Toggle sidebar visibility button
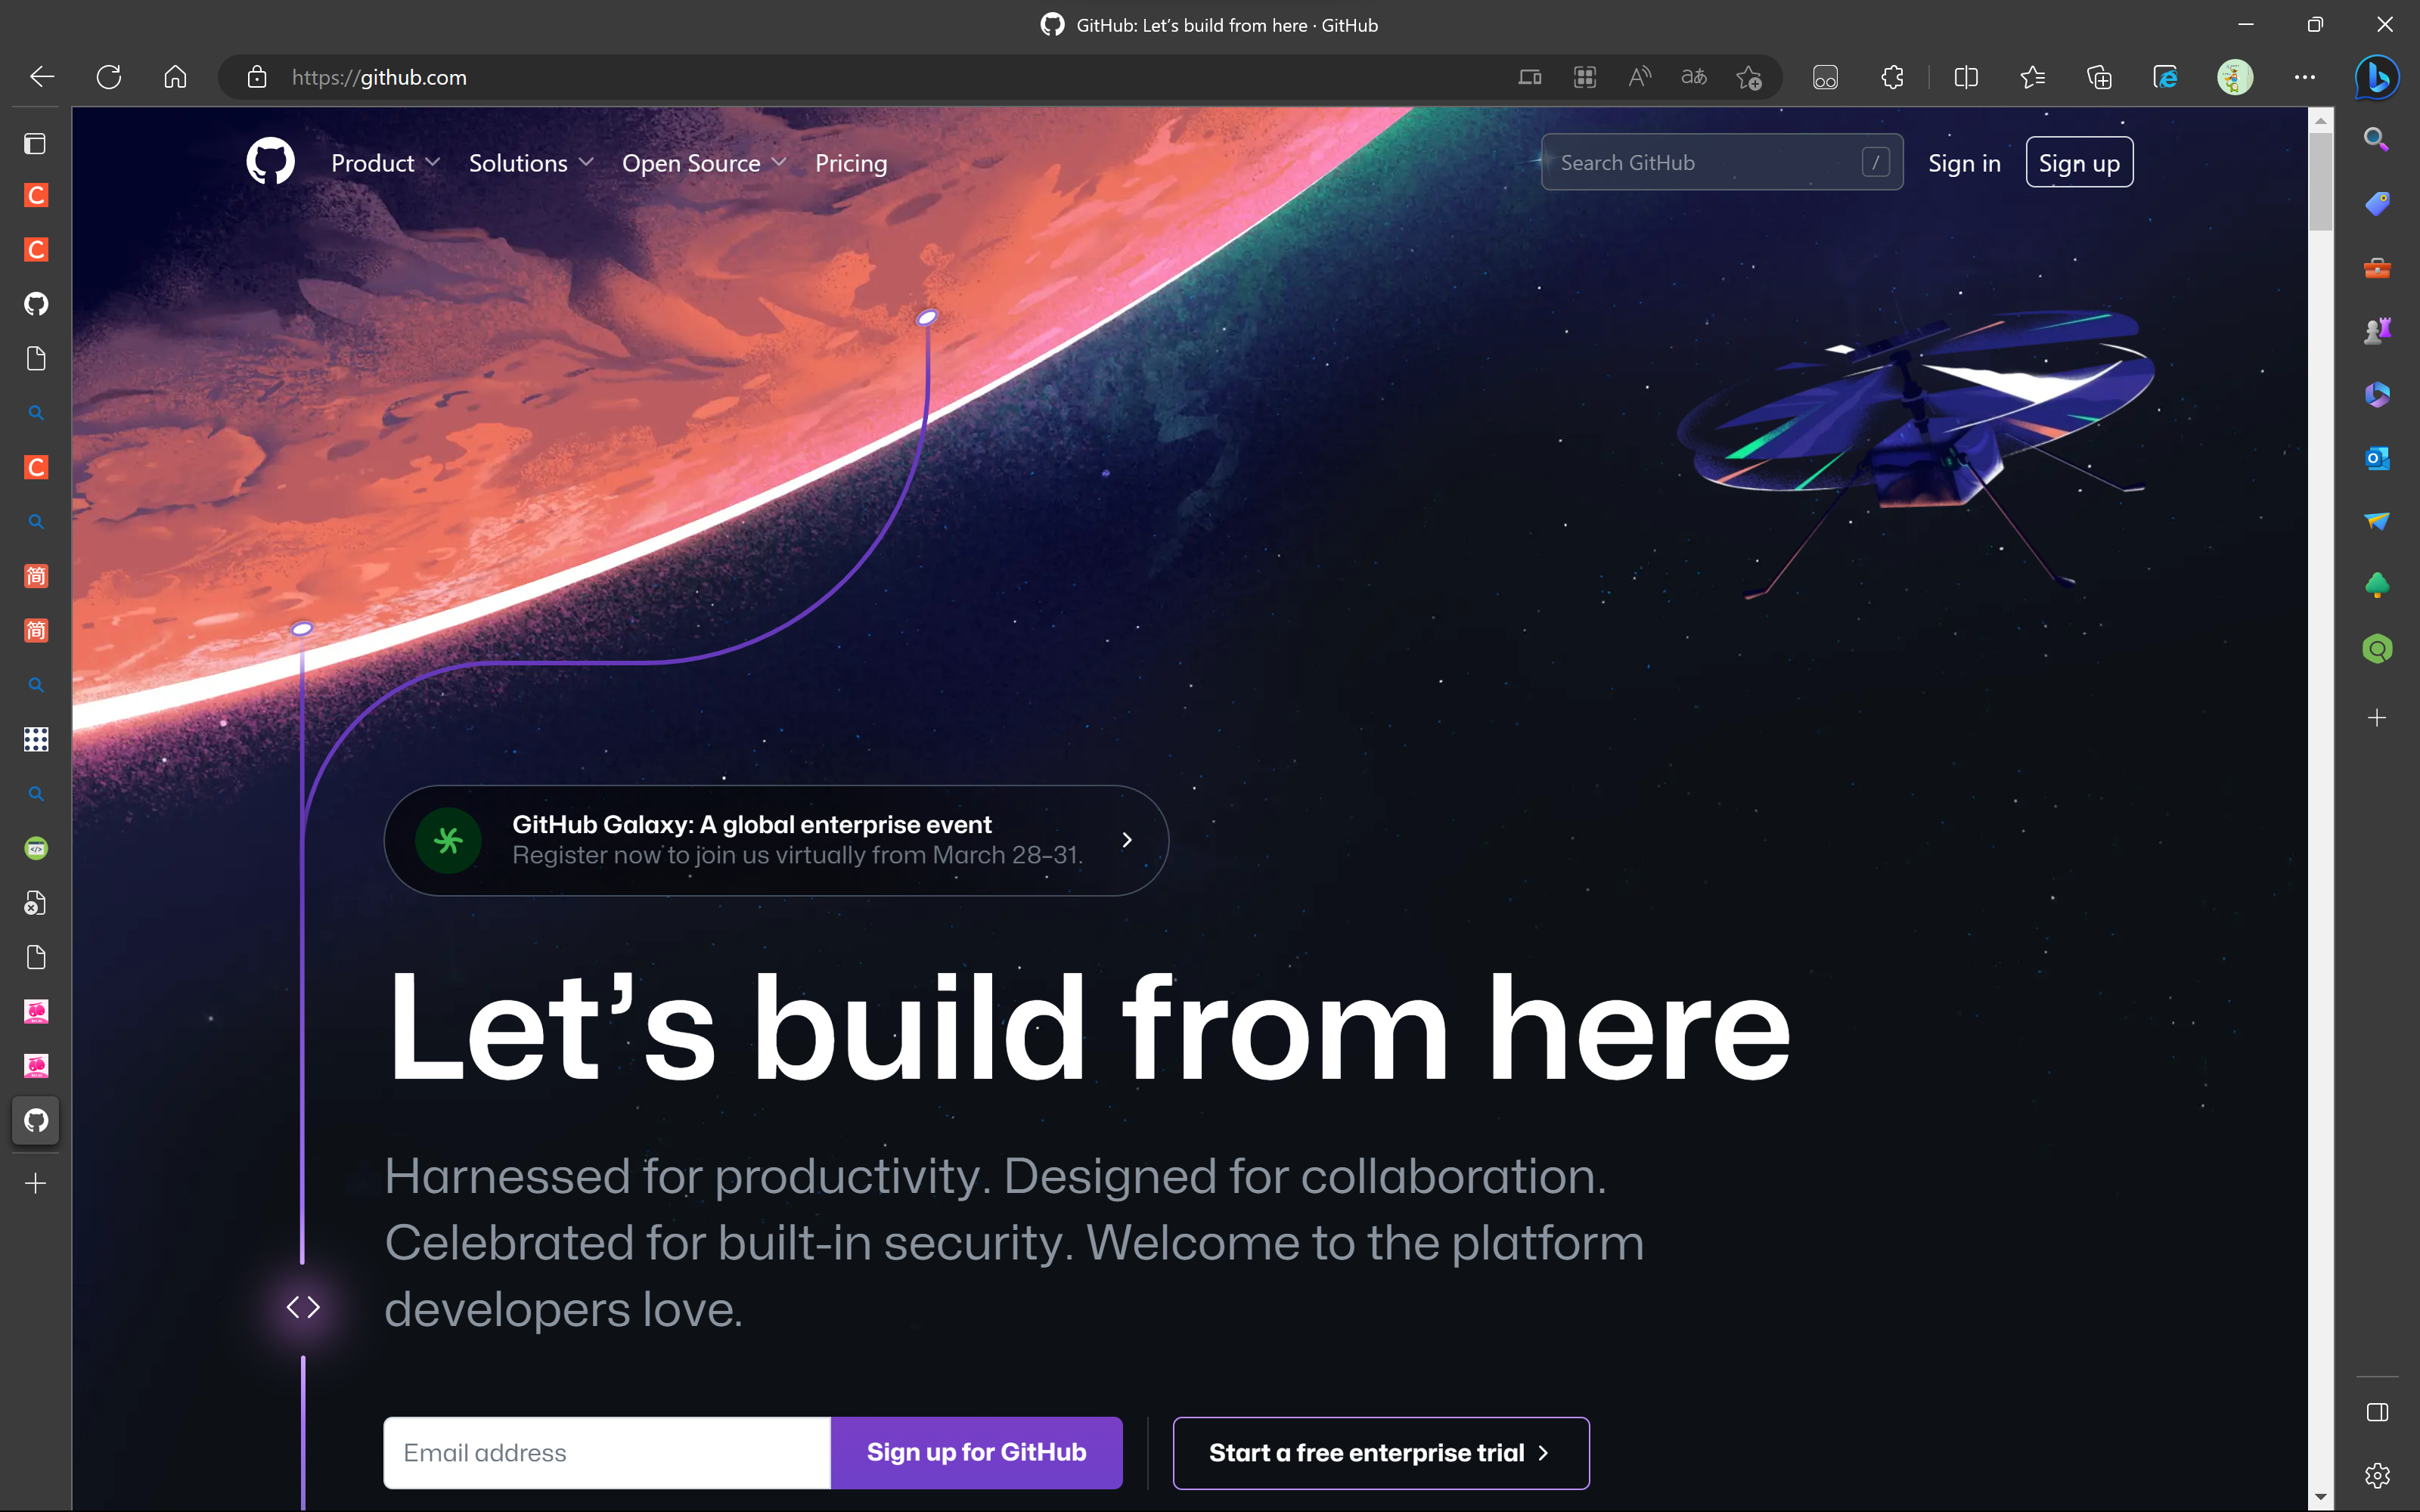 [2377, 1412]
